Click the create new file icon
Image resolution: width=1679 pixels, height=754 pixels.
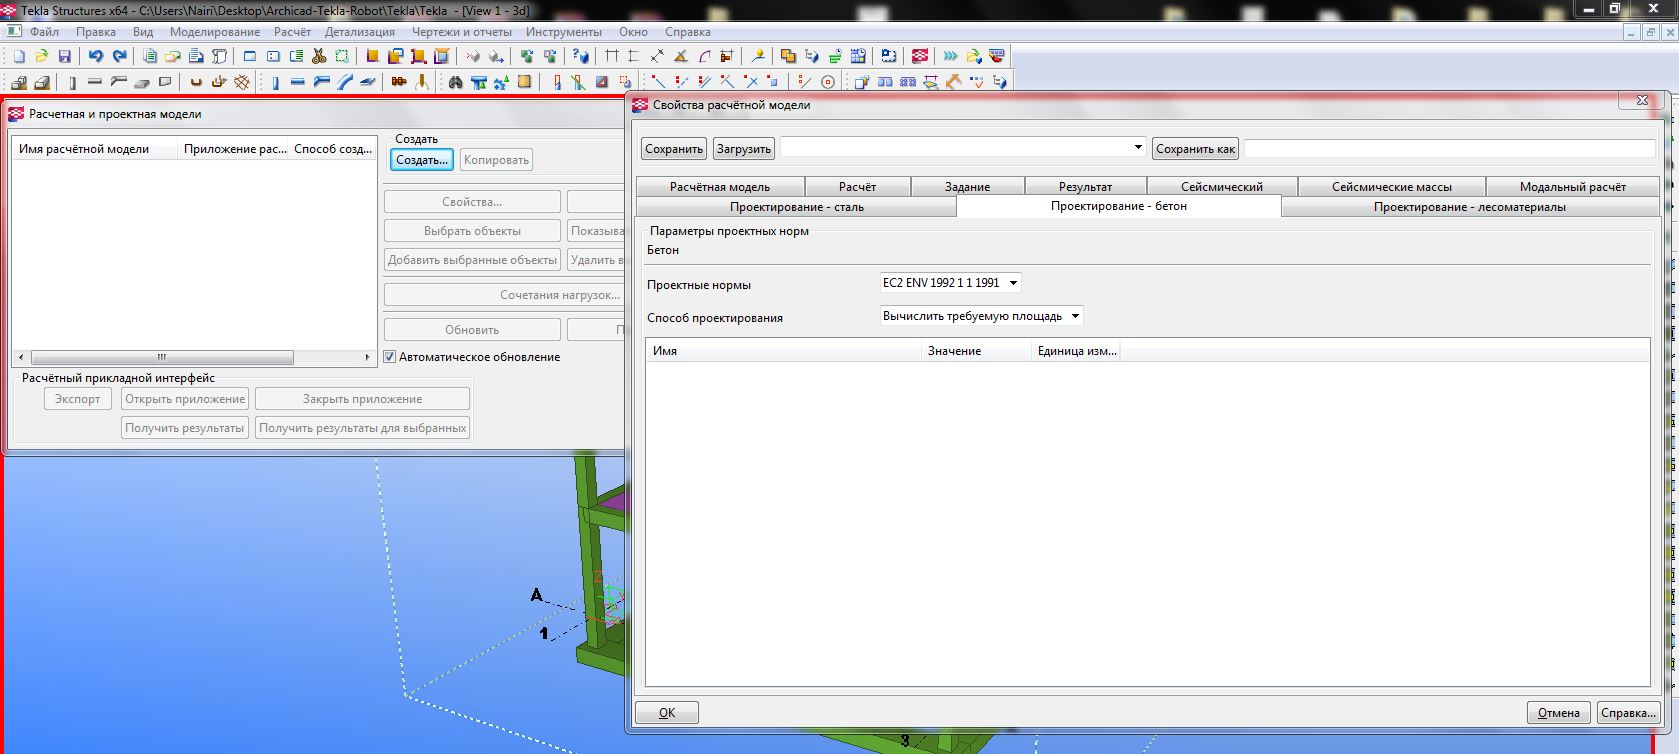coord(19,57)
